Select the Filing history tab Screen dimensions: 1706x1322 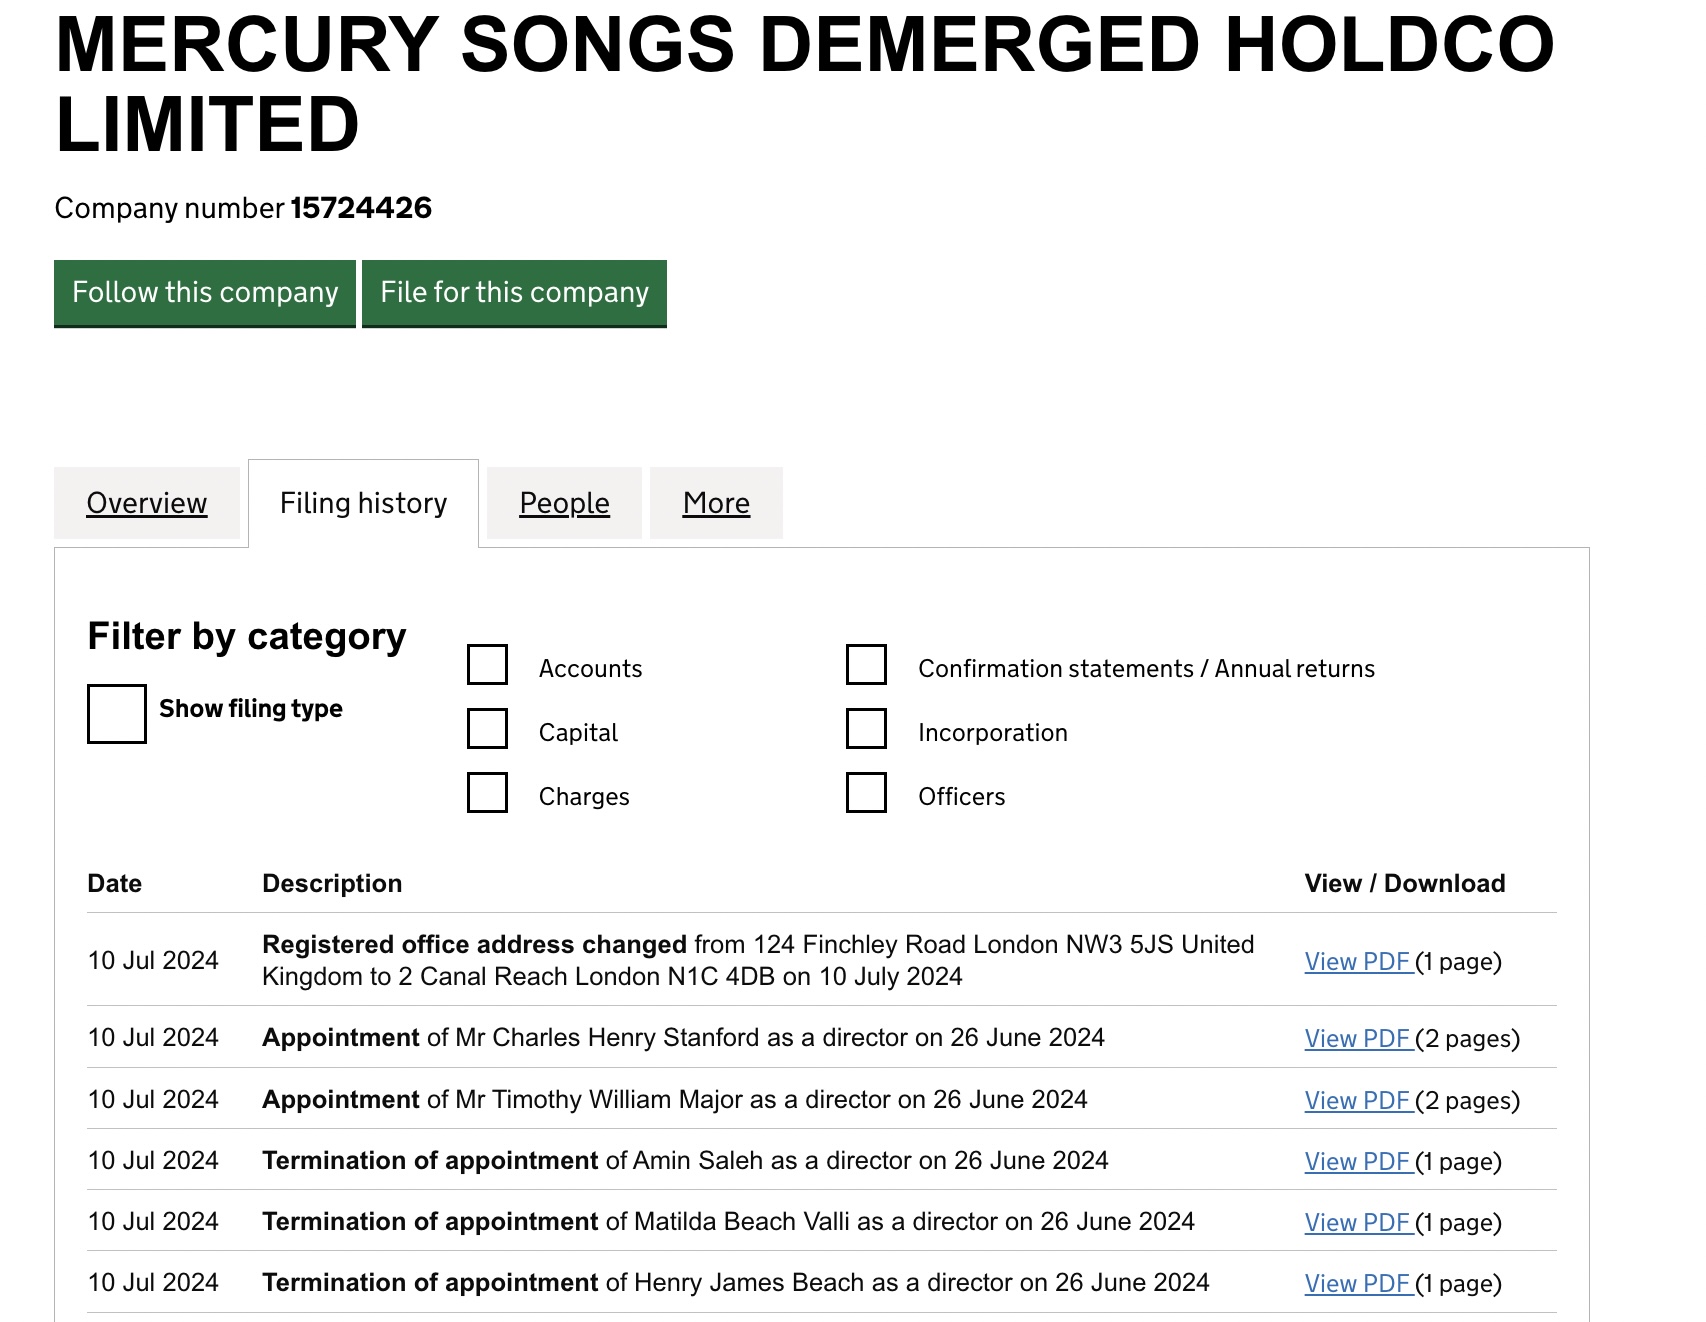pos(363,503)
